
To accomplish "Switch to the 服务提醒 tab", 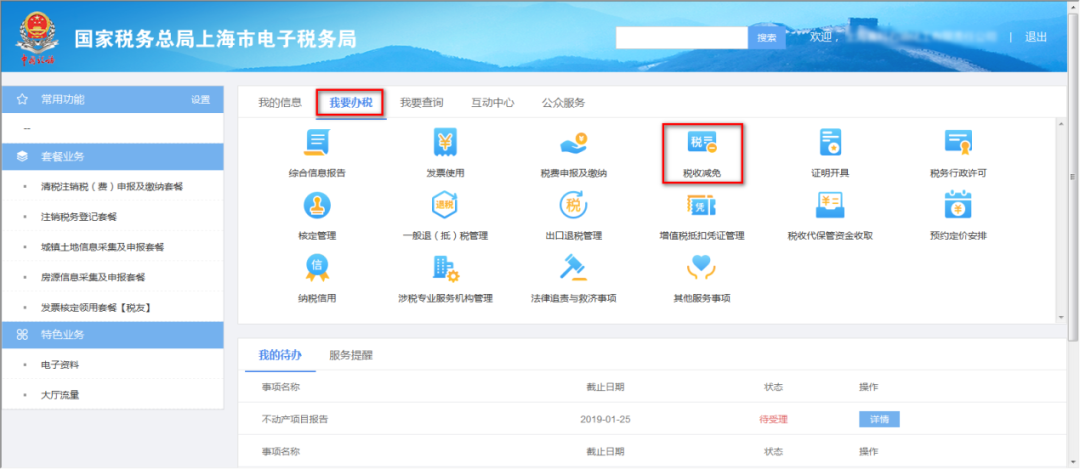I will point(351,355).
